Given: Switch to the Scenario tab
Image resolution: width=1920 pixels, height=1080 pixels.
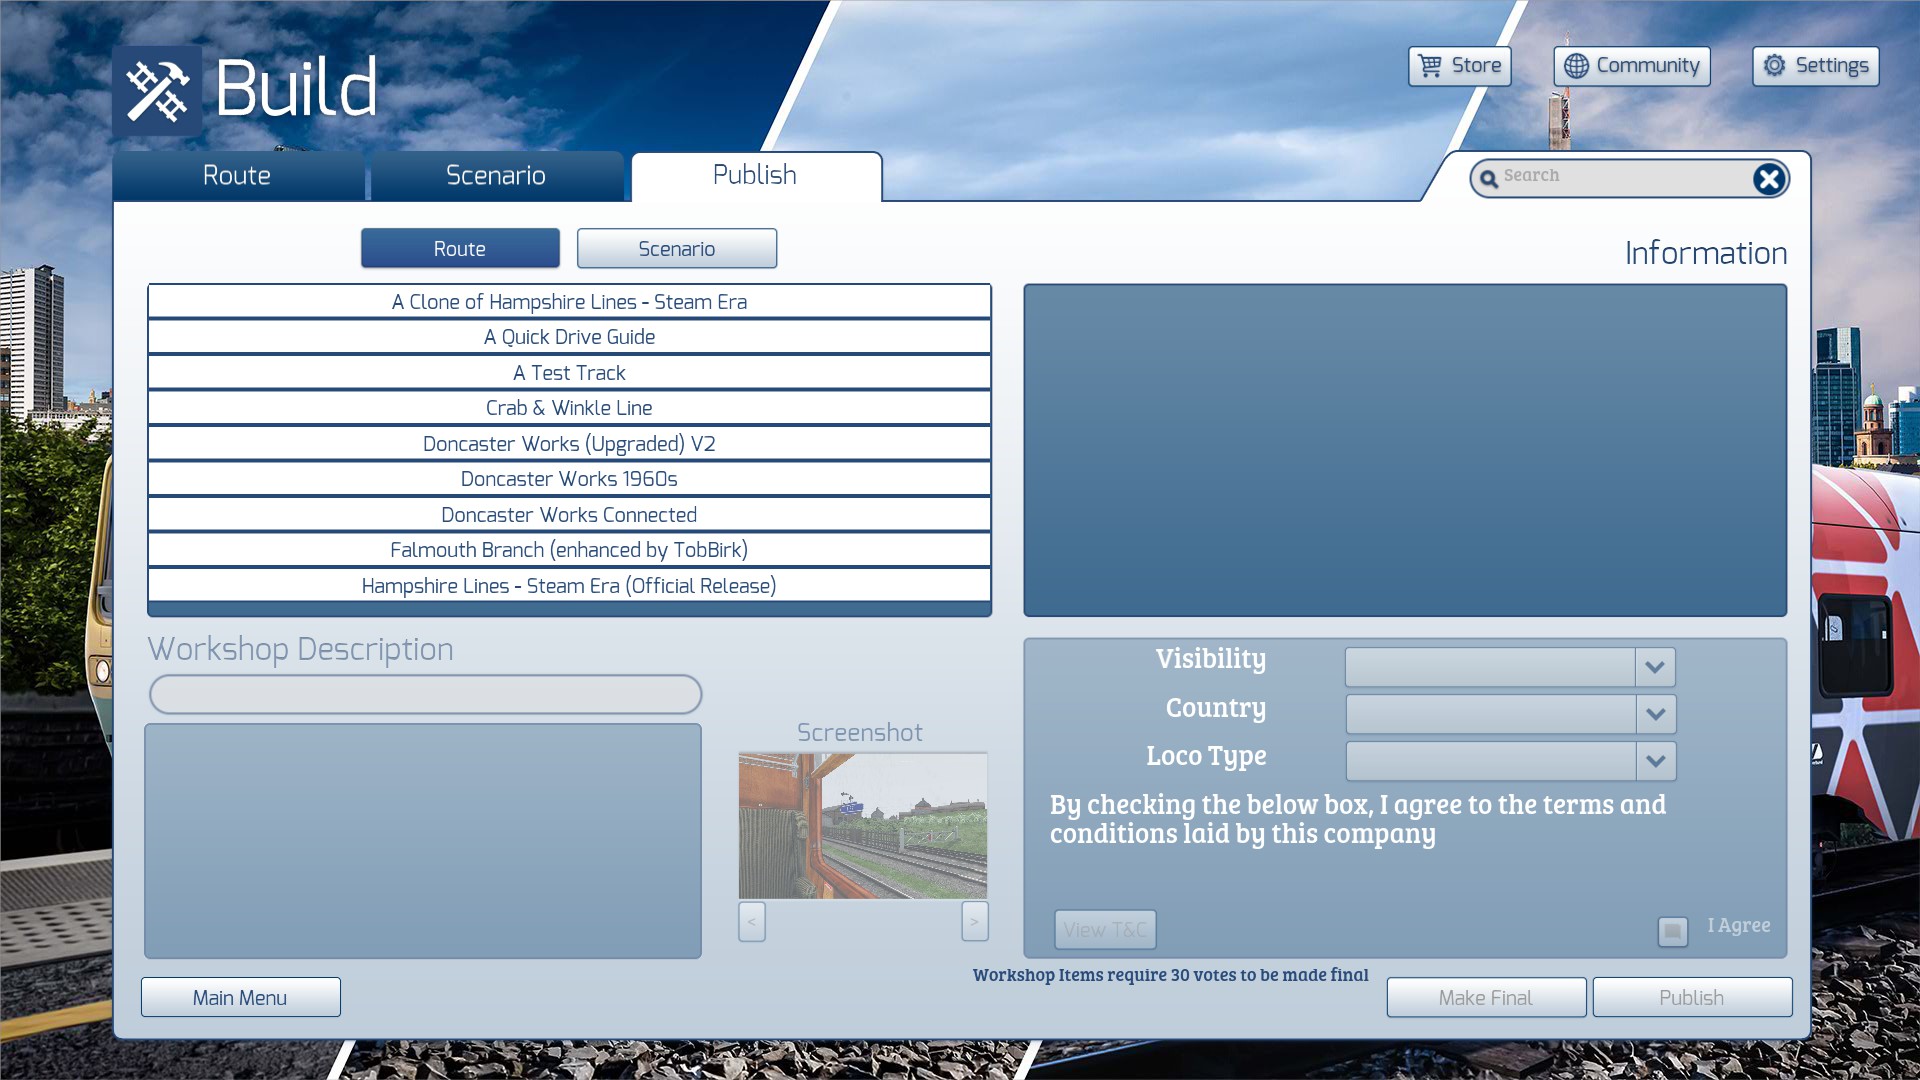Looking at the screenshot, I should coord(496,176).
